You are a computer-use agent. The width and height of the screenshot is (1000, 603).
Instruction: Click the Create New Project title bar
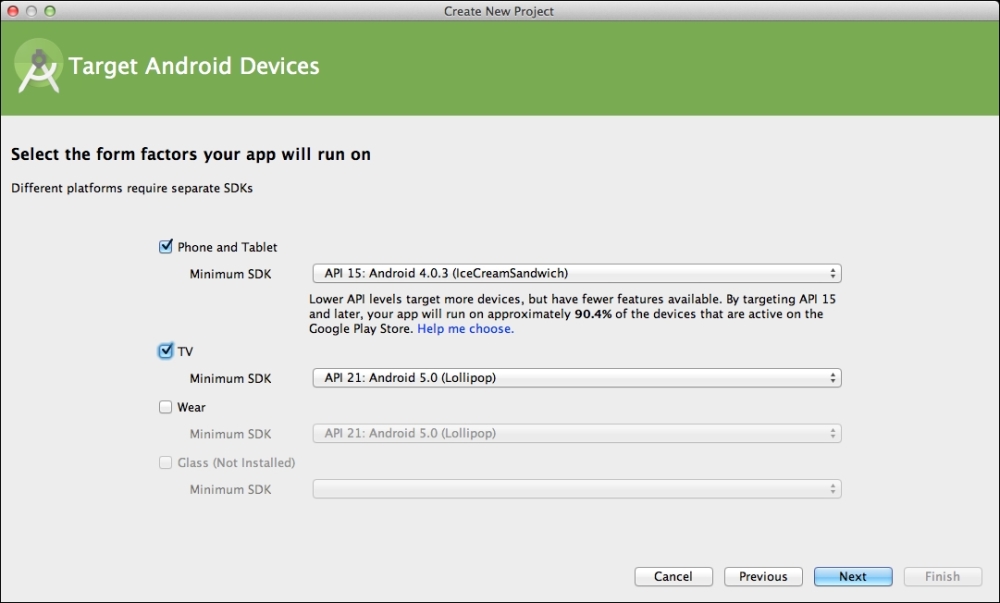[499, 11]
